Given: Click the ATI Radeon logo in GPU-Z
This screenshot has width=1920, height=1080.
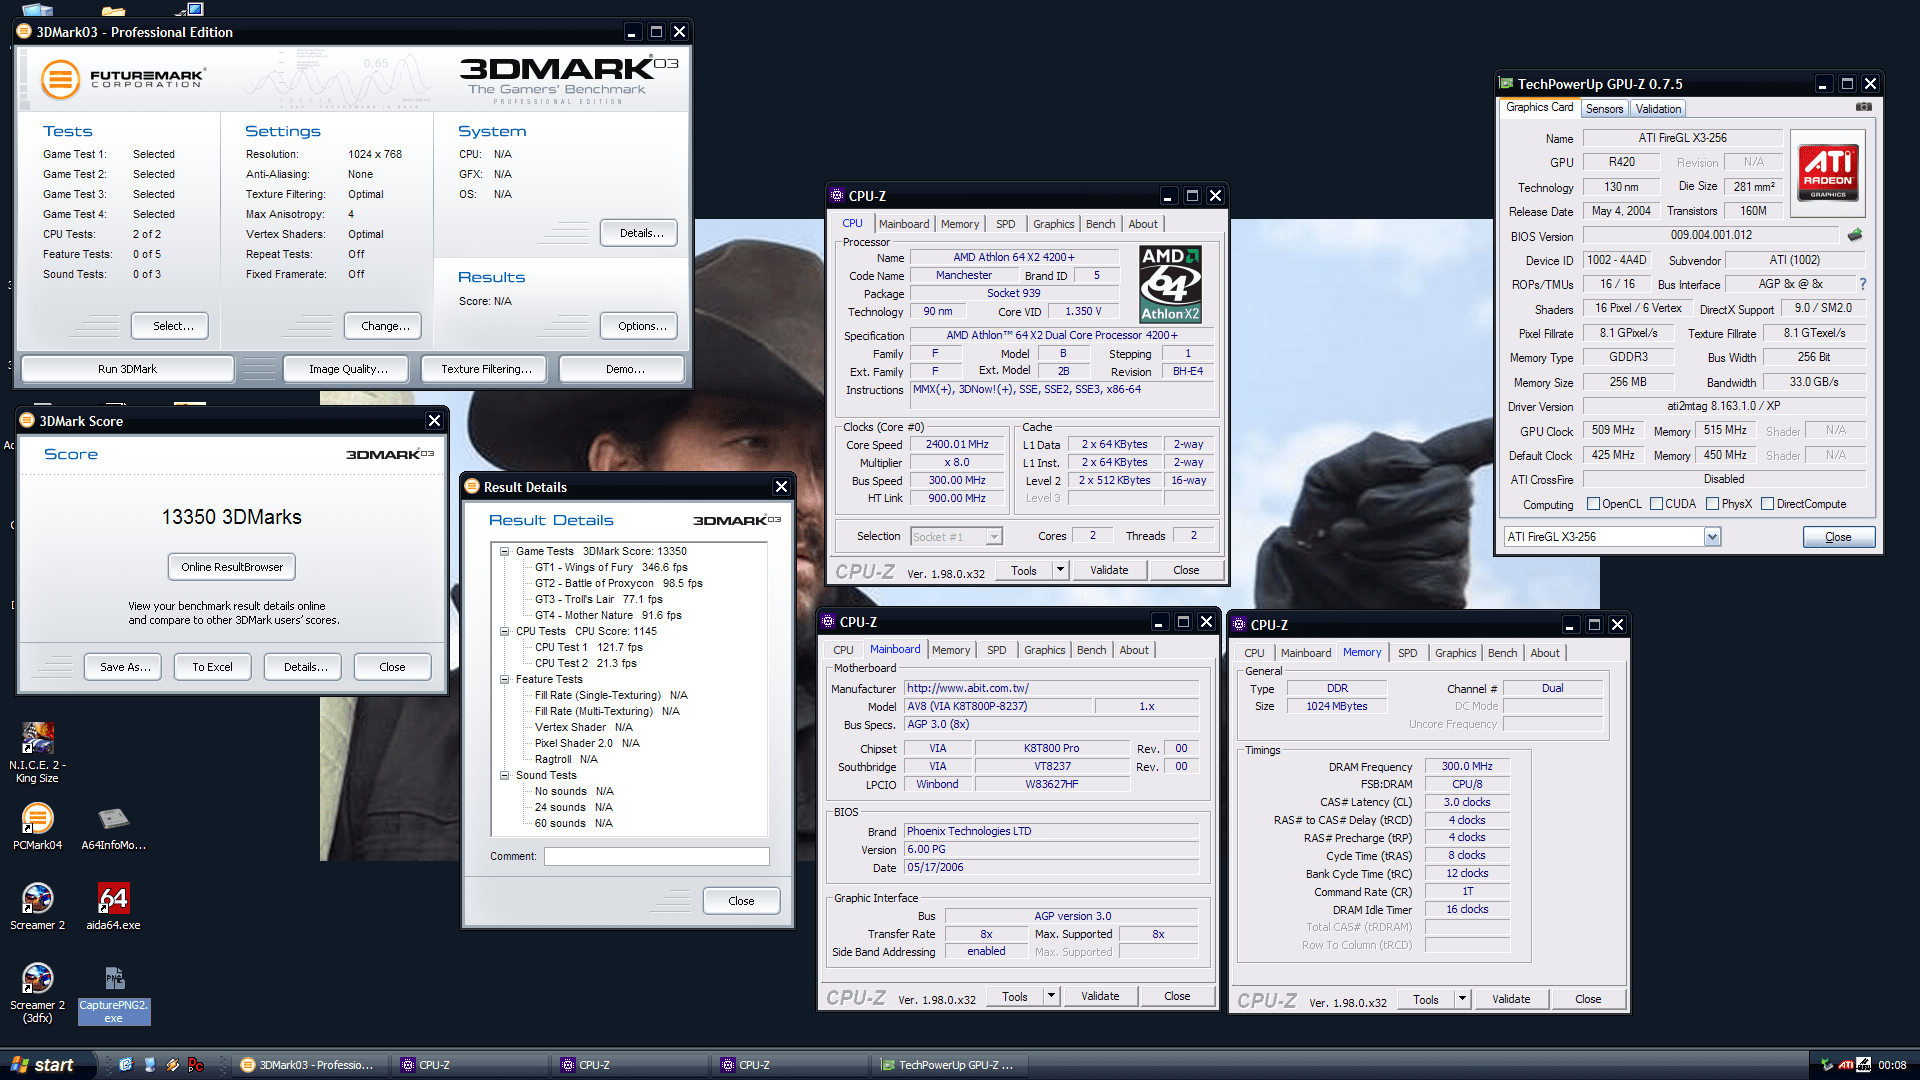Looking at the screenshot, I should [x=1828, y=172].
